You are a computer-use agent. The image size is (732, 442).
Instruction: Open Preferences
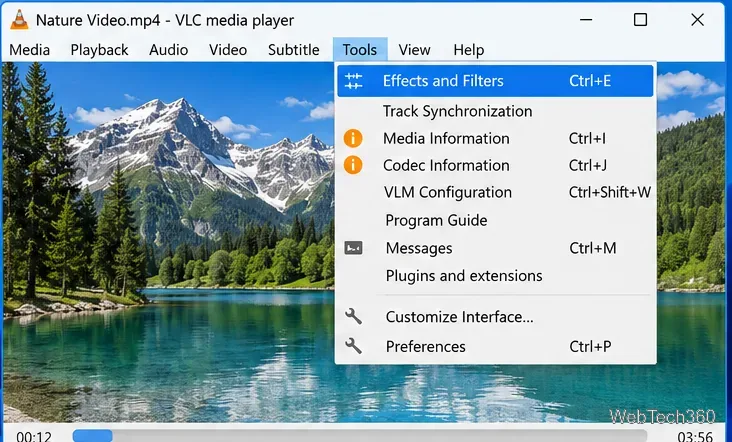[x=495, y=346]
